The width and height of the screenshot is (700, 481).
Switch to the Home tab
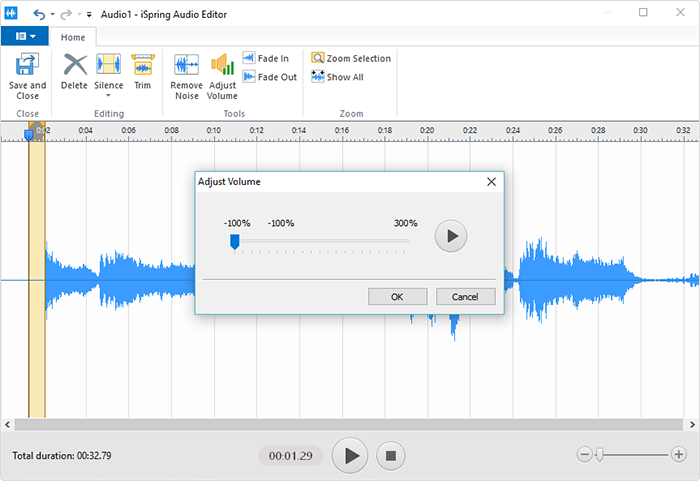pos(73,38)
